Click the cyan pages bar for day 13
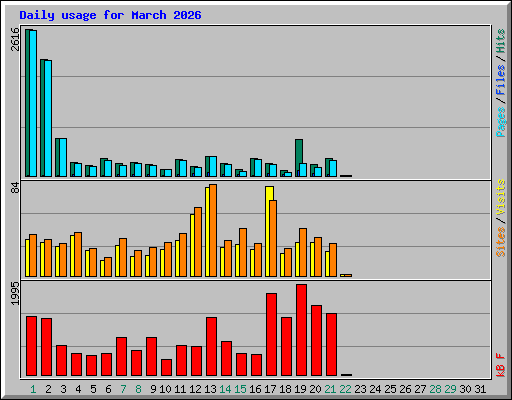 coord(213,166)
